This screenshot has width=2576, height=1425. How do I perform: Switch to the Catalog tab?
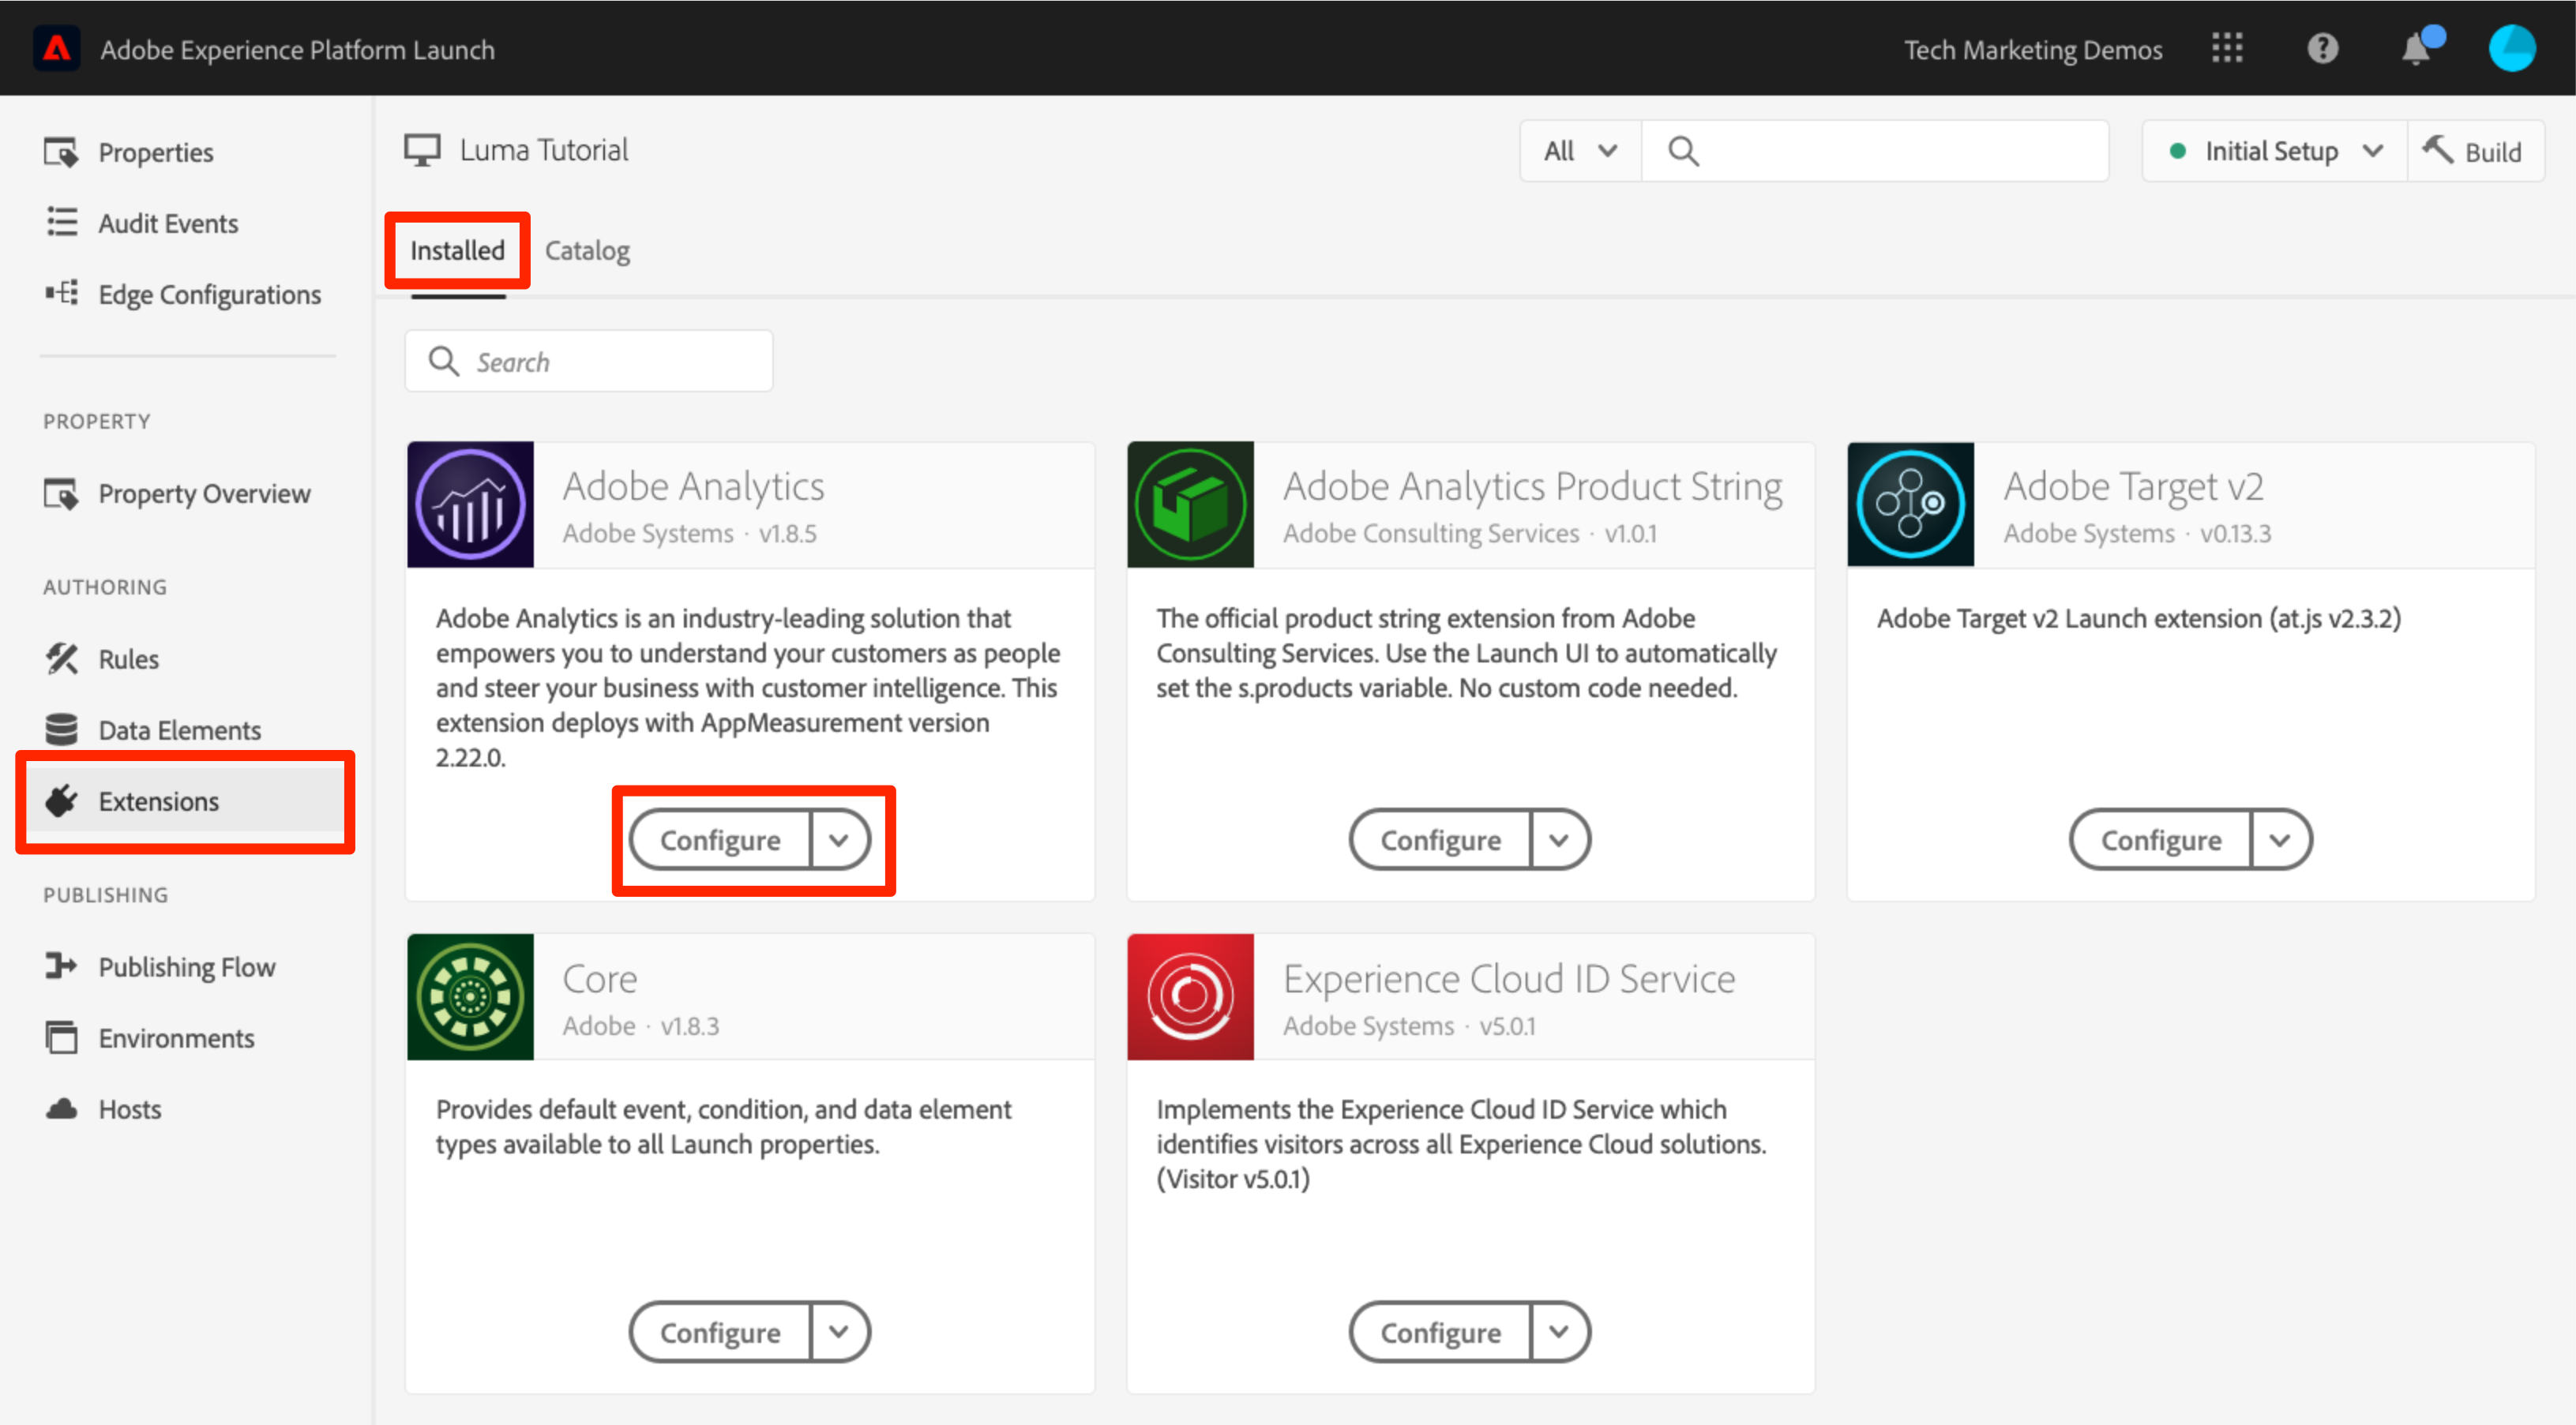(x=587, y=250)
